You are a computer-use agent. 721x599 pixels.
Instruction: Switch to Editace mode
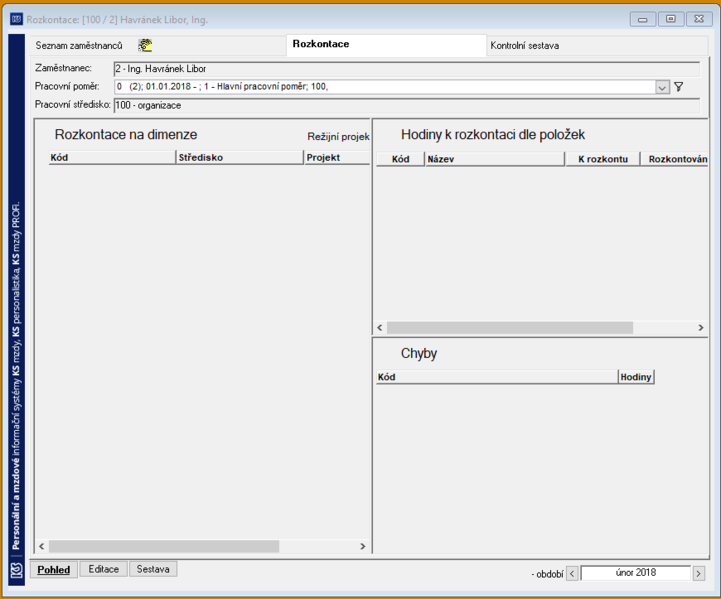click(103, 569)
